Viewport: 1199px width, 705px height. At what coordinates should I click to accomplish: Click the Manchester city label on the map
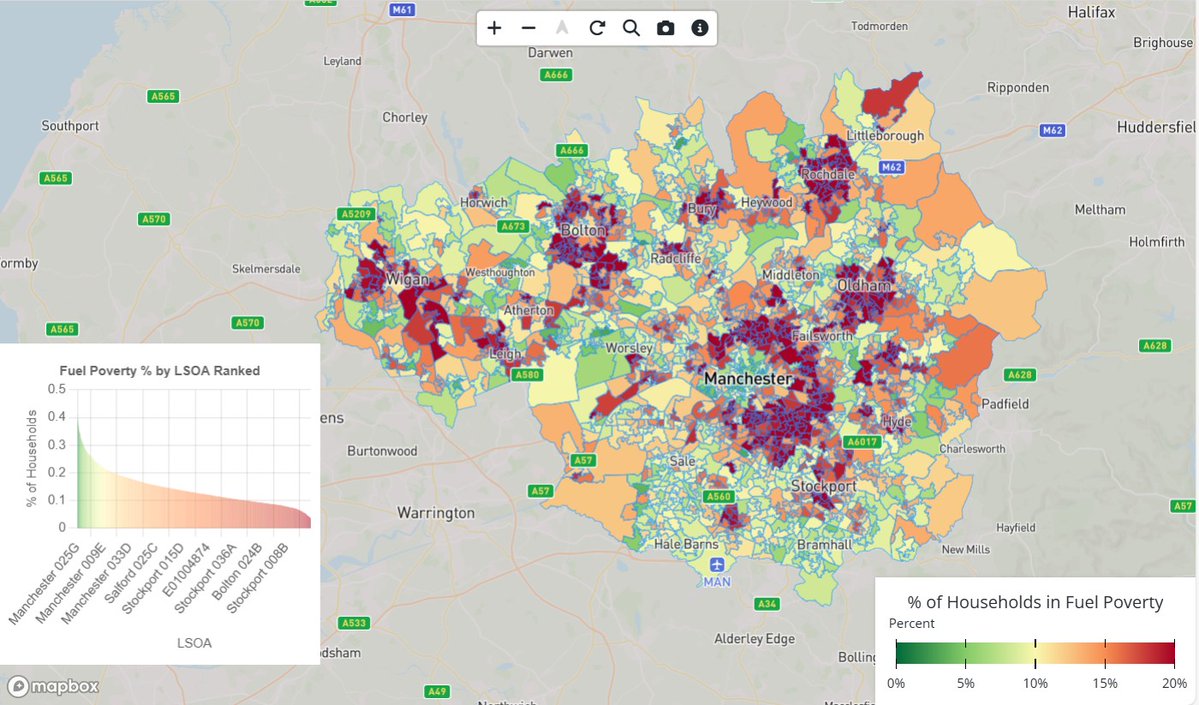pyautogui.click(x=746, y=379)
